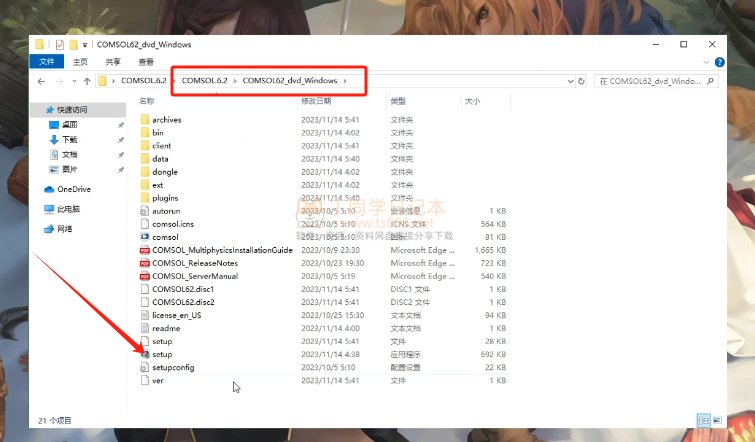Viewport: 755px width, 442px height.
Task: Click the COMSOL_ReleaseNotes PDF icon
Action: tap(145, 263)
